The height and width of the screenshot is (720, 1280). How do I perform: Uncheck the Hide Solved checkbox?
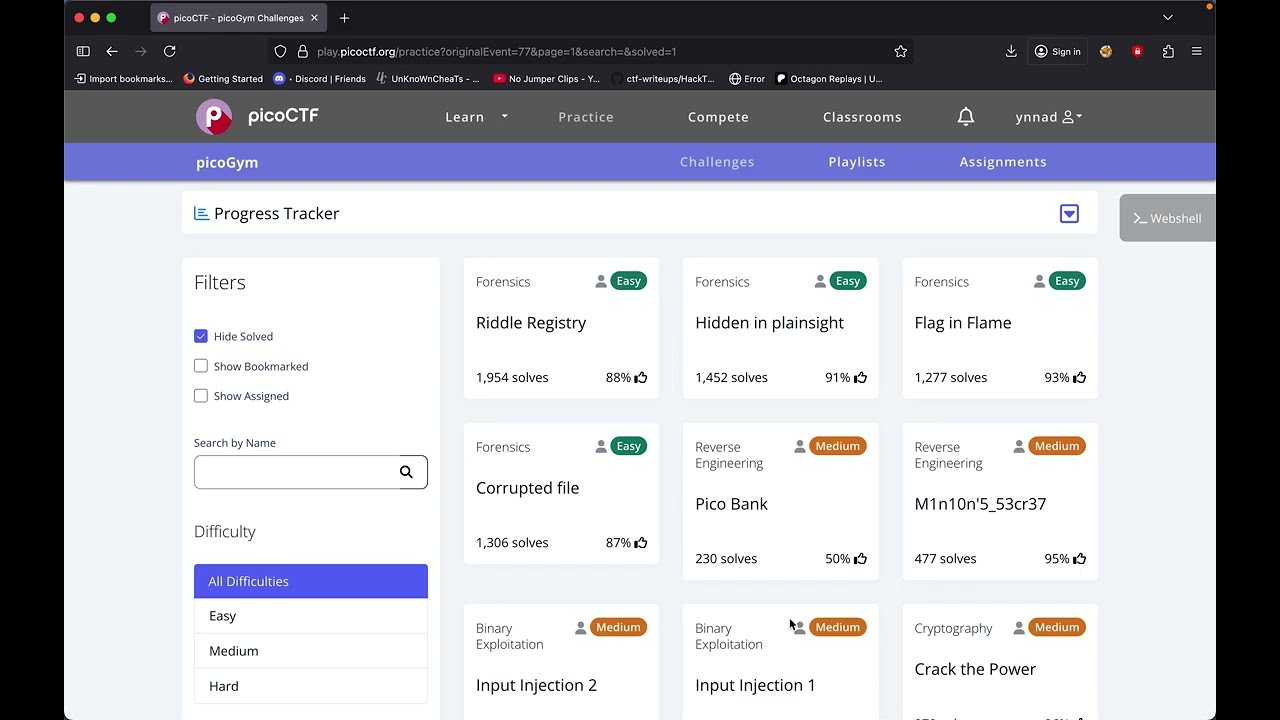coord(201,336)
